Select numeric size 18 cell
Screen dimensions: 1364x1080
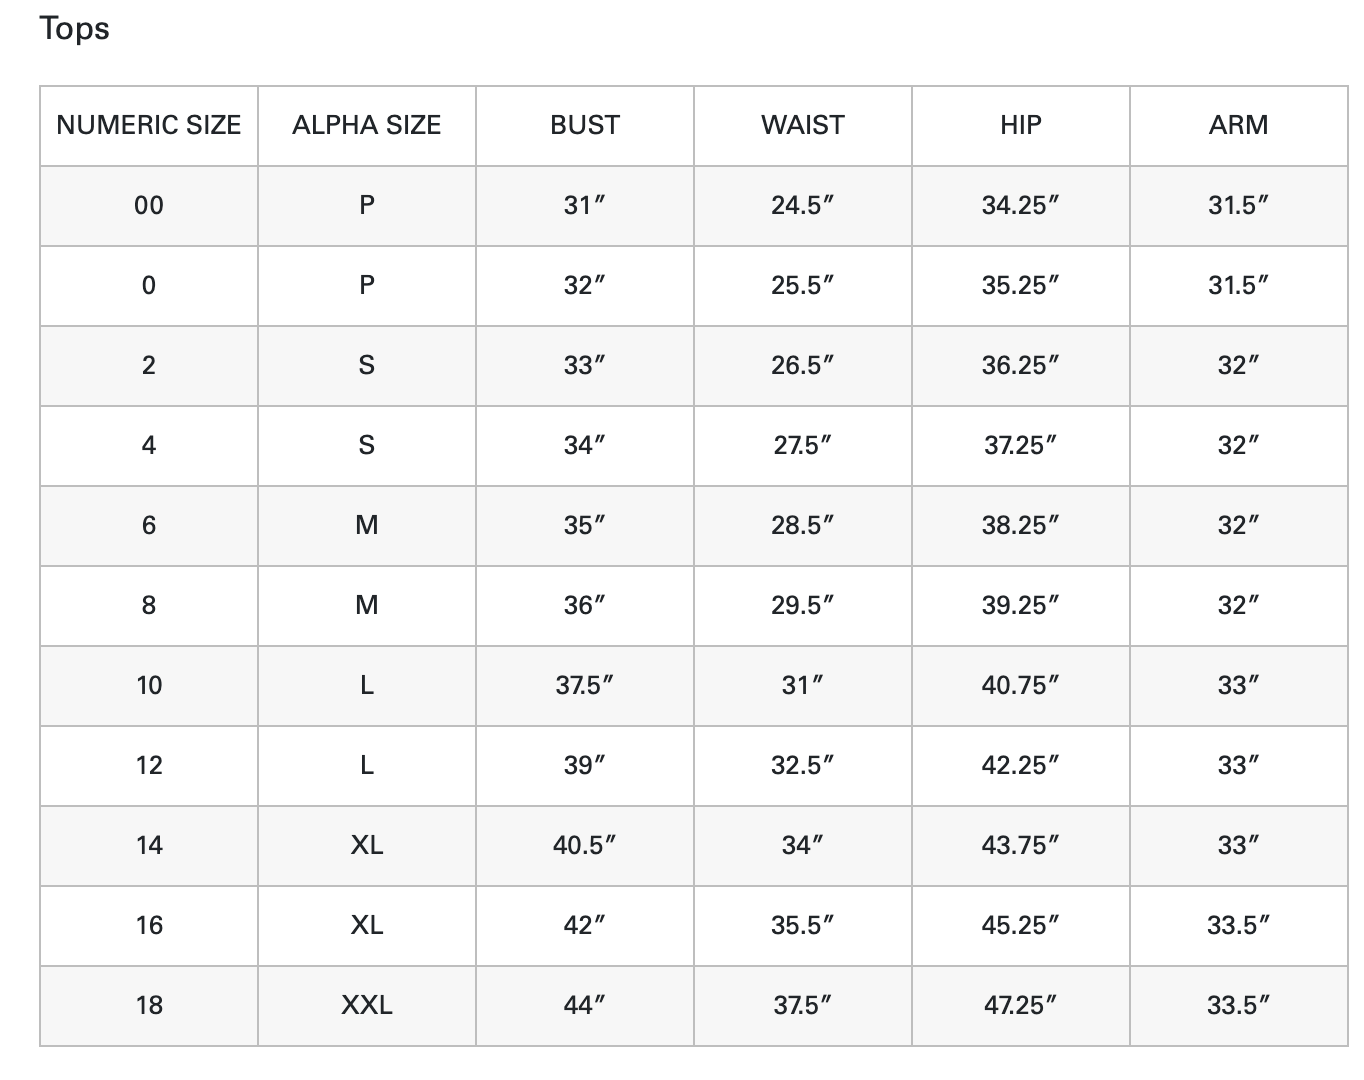149,1005
